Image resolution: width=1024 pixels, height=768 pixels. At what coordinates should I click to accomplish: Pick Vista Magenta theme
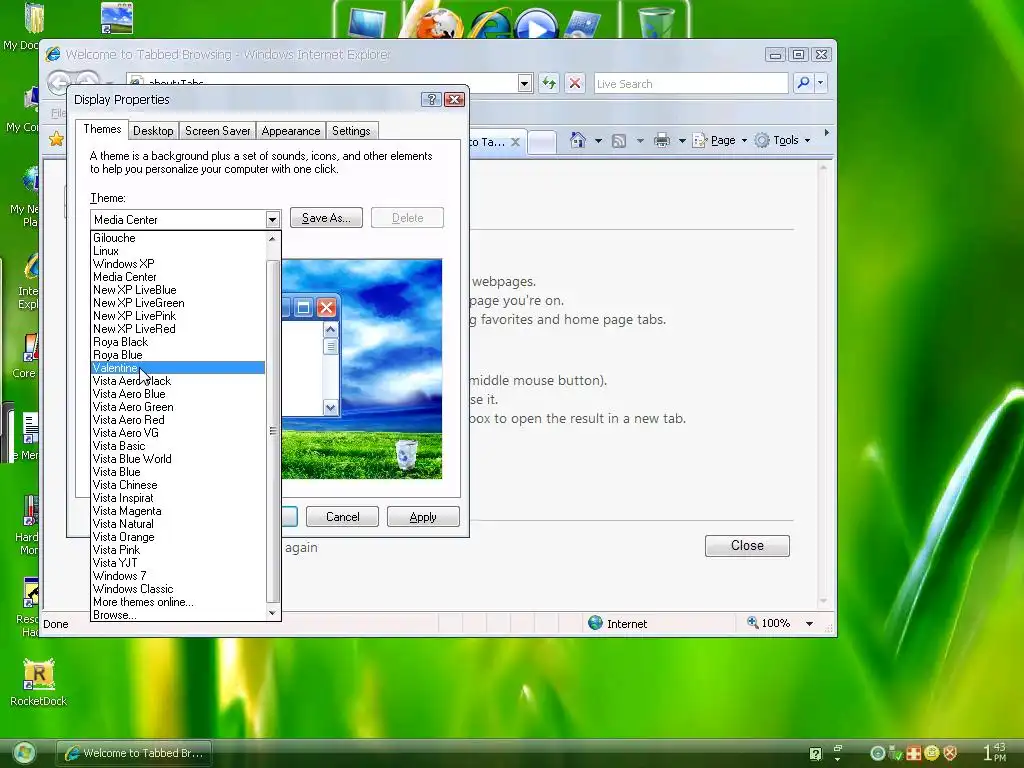pos(178,511)
